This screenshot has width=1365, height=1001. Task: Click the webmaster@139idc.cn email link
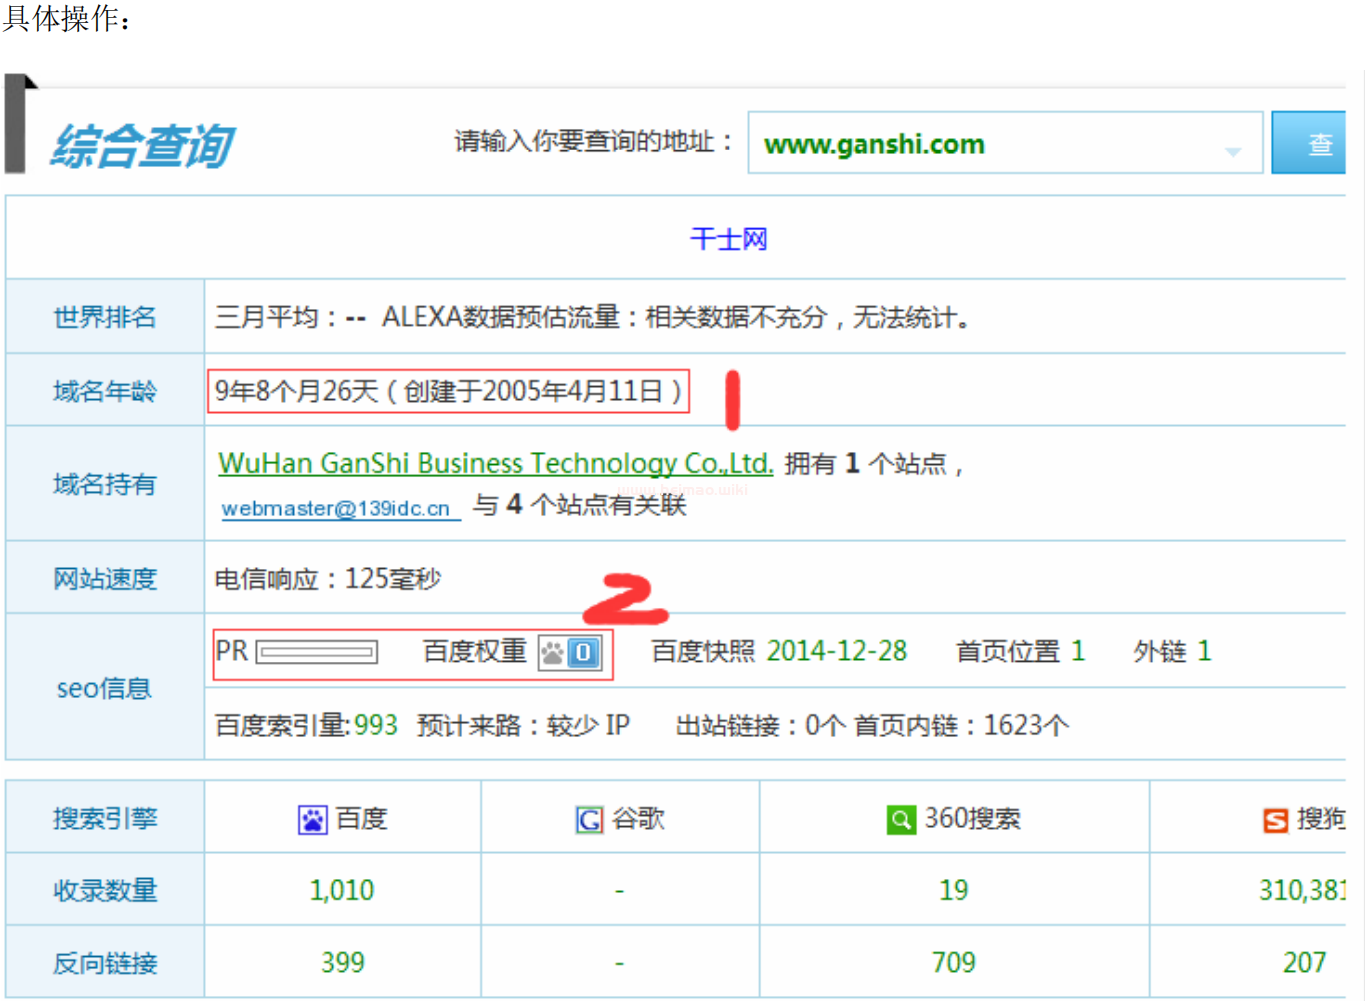coord(336,509)
